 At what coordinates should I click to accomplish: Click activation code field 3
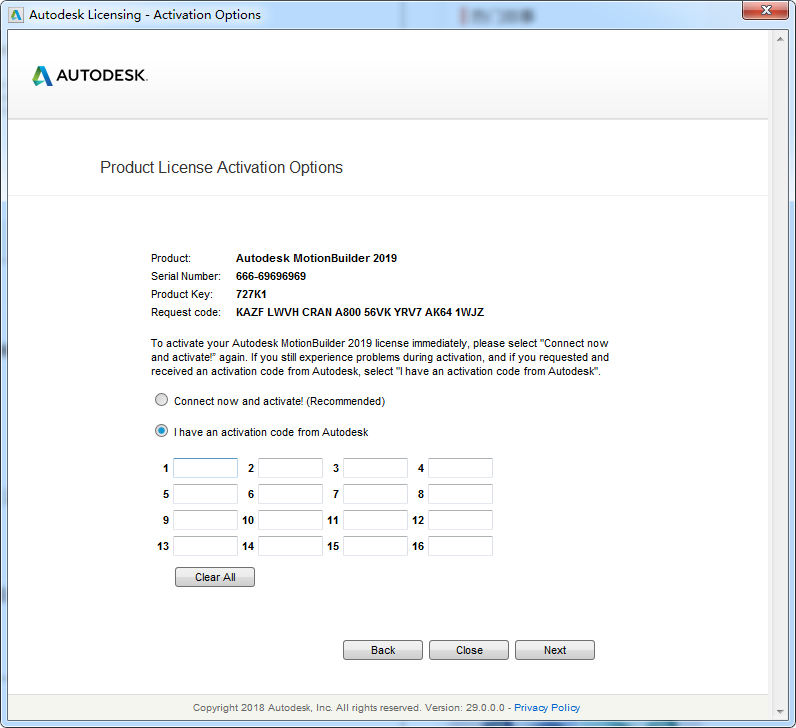[376, 468]
